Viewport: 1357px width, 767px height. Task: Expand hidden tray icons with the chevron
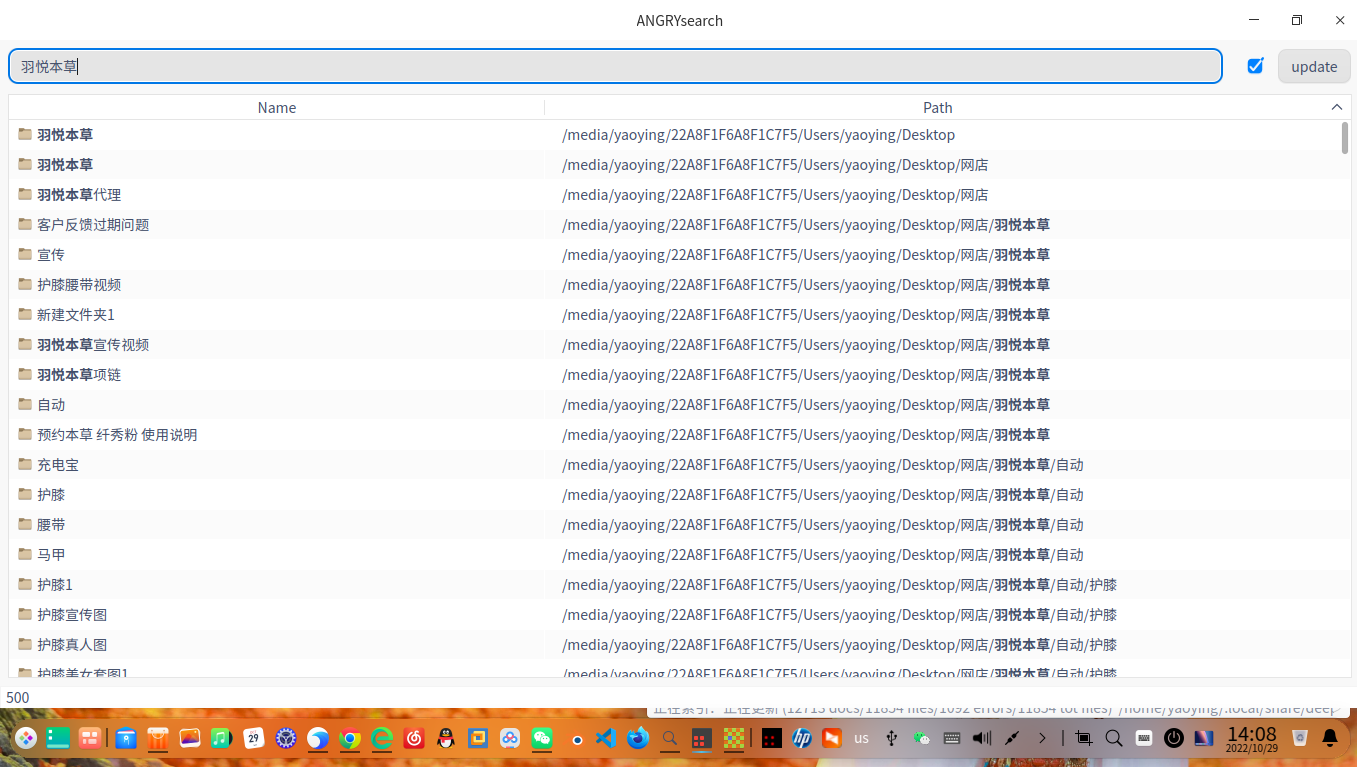coord(1042,738)
